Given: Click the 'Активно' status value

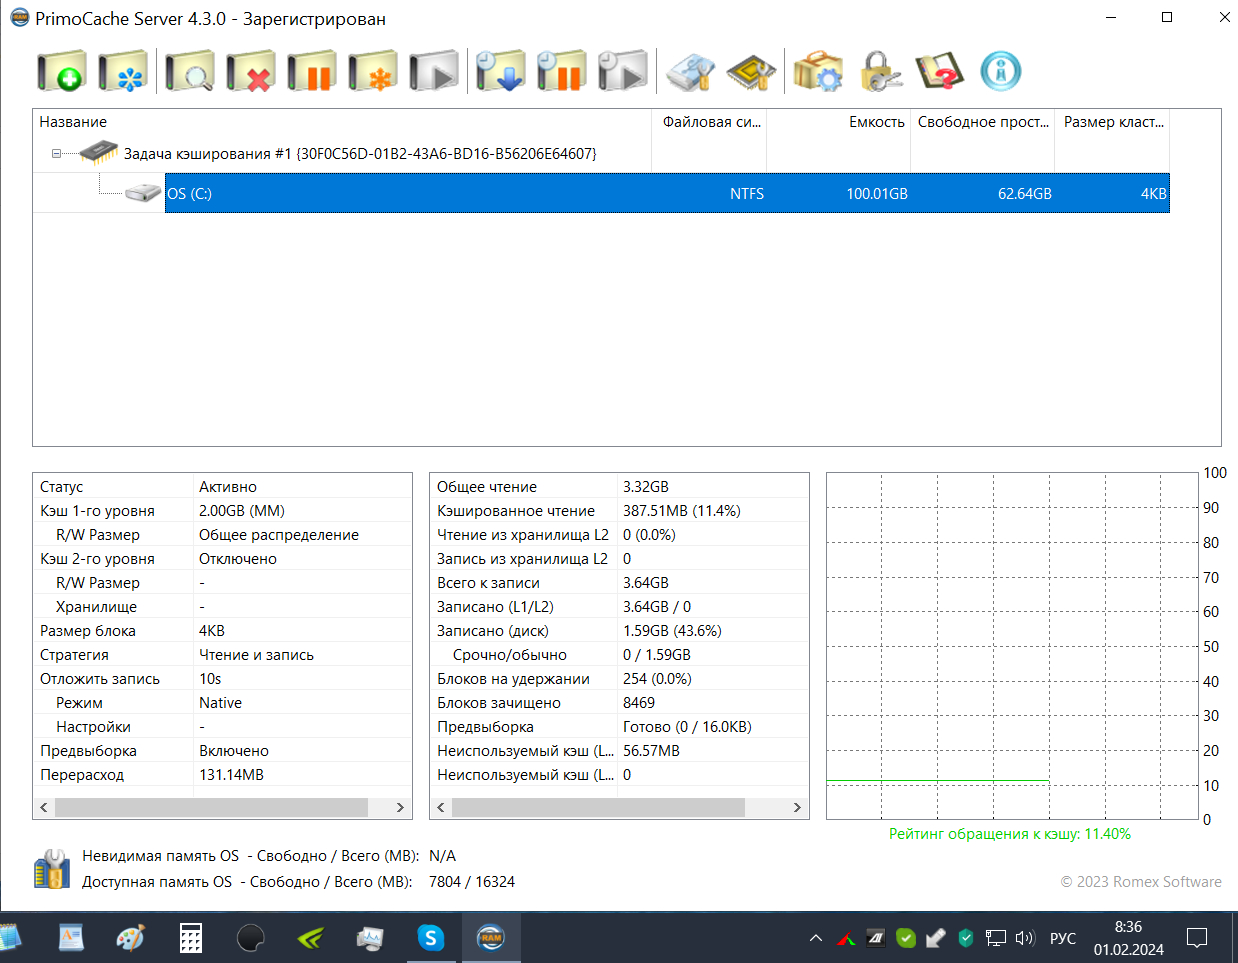Looking at the screenshot, I should 228,487.
